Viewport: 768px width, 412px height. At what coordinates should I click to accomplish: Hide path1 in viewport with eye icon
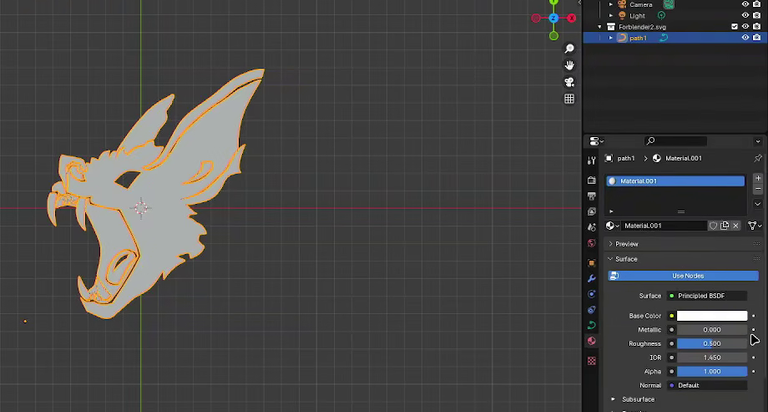pyautogui.click(x=745, y=38)
